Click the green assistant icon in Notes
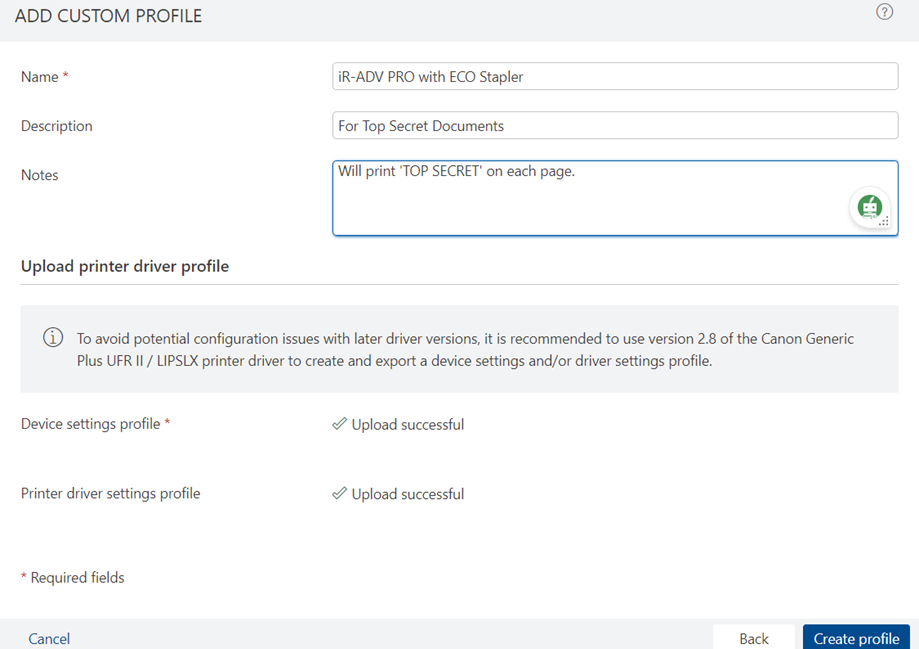 pos(870,207)
